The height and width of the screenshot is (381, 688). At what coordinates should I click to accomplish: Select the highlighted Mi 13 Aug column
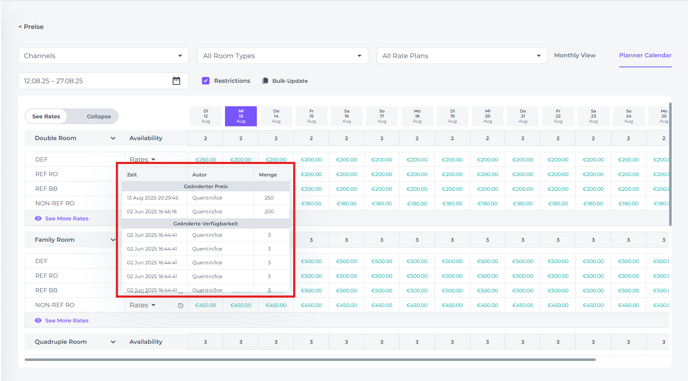coord(241,116)
